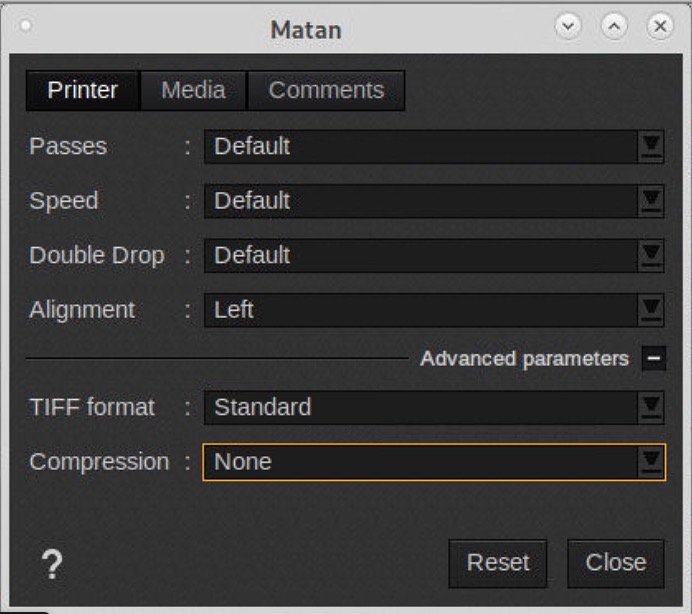Click the Matan title bar text
This screenshot has width=692, height=614.
point(306,29)
